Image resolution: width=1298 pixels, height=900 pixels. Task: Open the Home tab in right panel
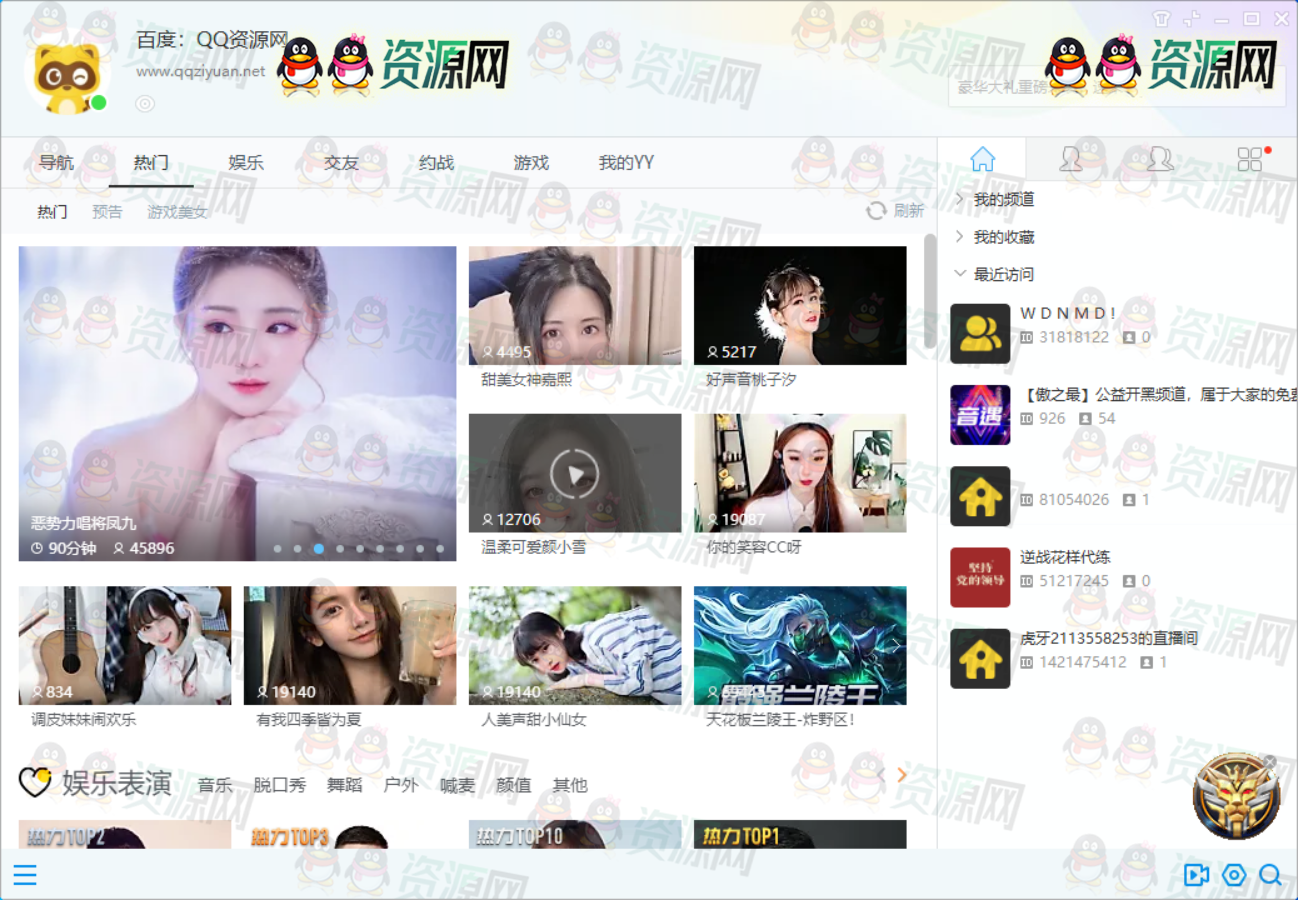983,159
